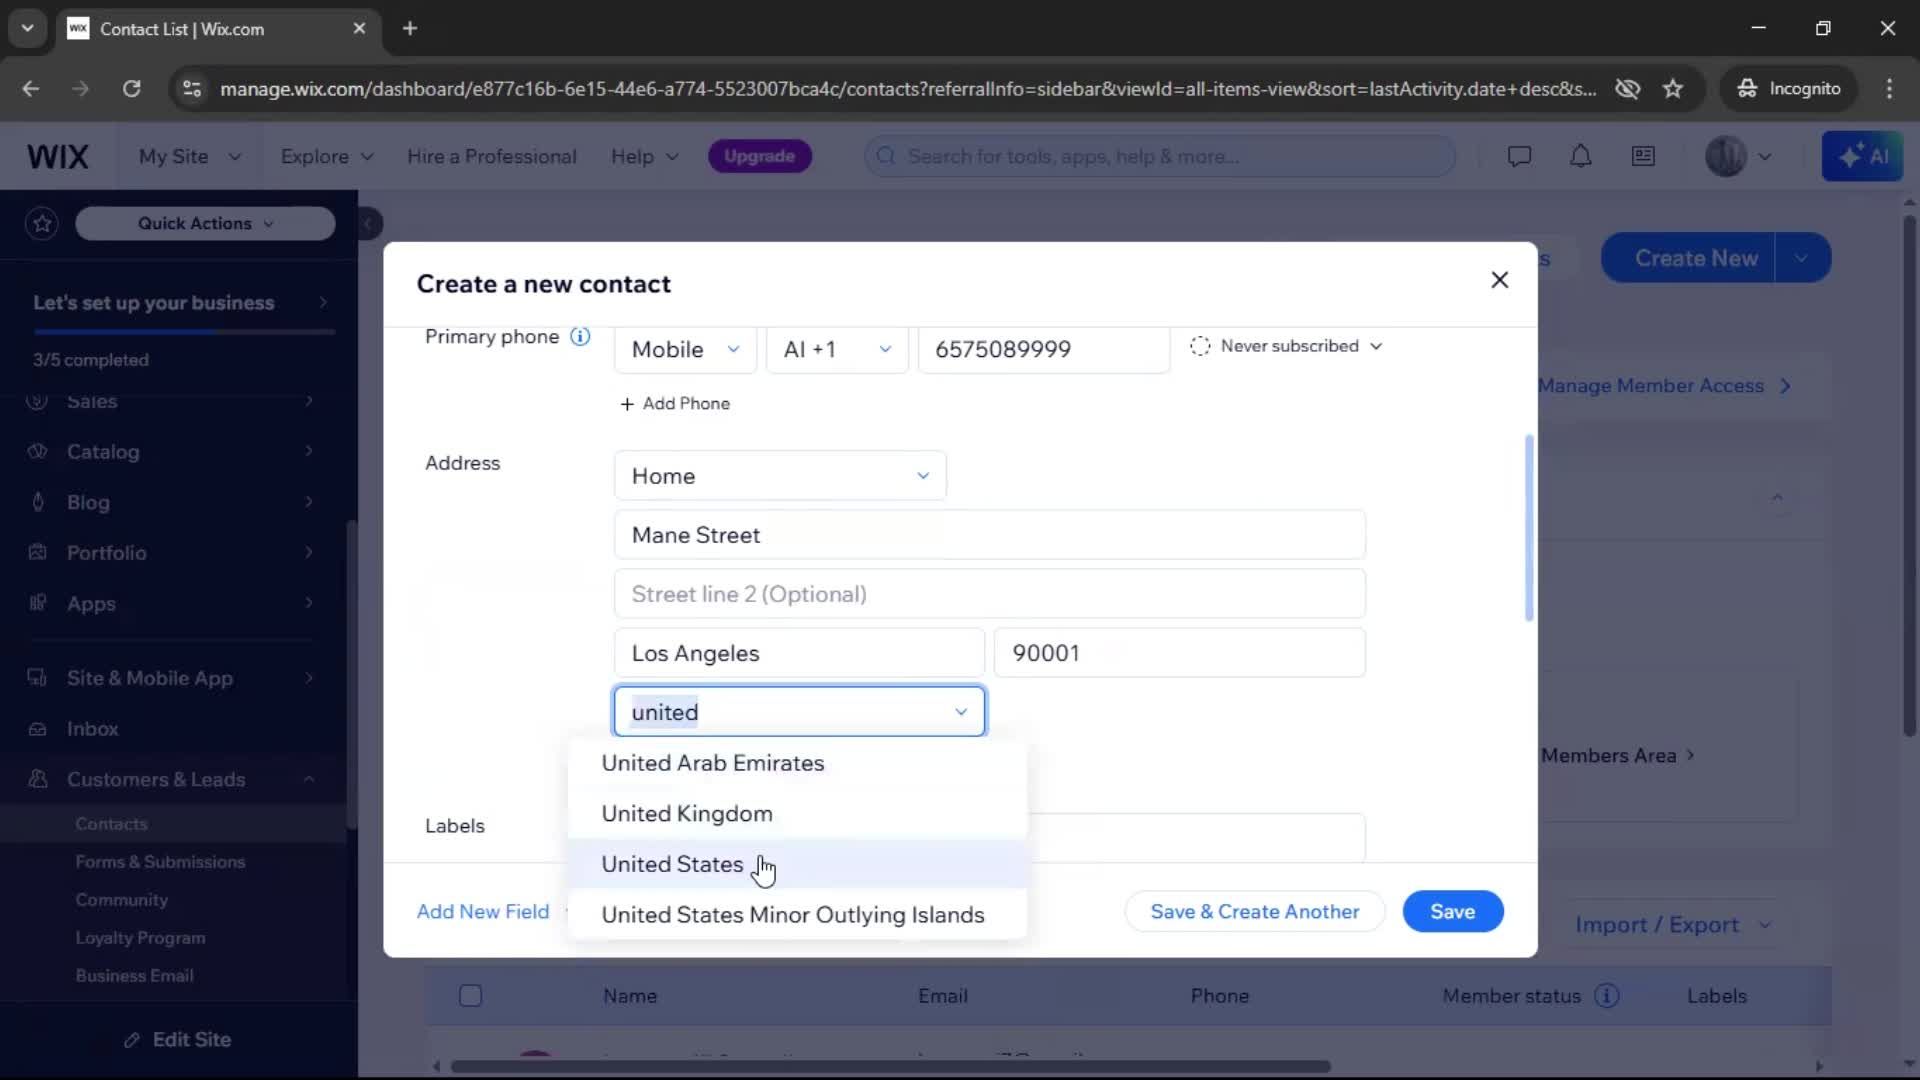Click the horizontal table scrollbar
The width and height of the screenshot is (1920, 1080).
890,1066
